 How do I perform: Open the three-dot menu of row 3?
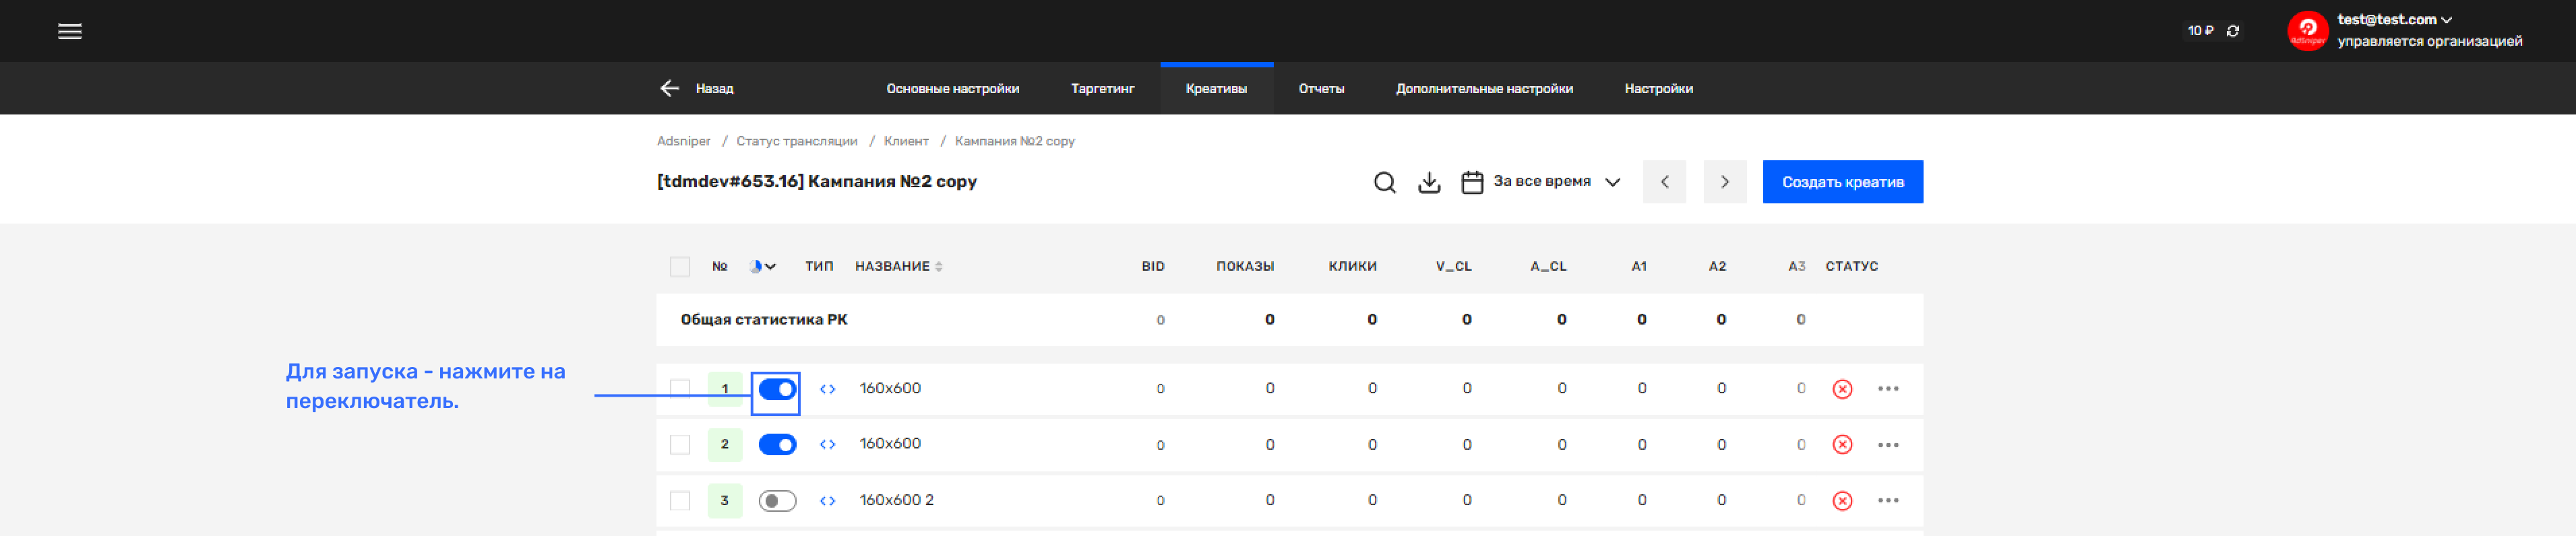(1888, 501)
